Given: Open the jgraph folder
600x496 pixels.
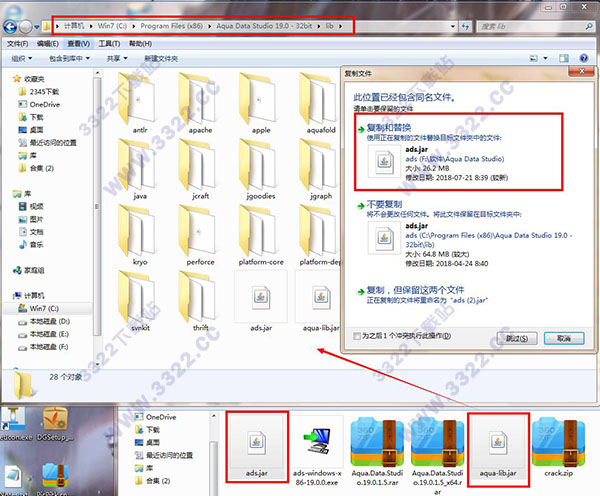Looking at the screenshot, I should click(319, 169).
